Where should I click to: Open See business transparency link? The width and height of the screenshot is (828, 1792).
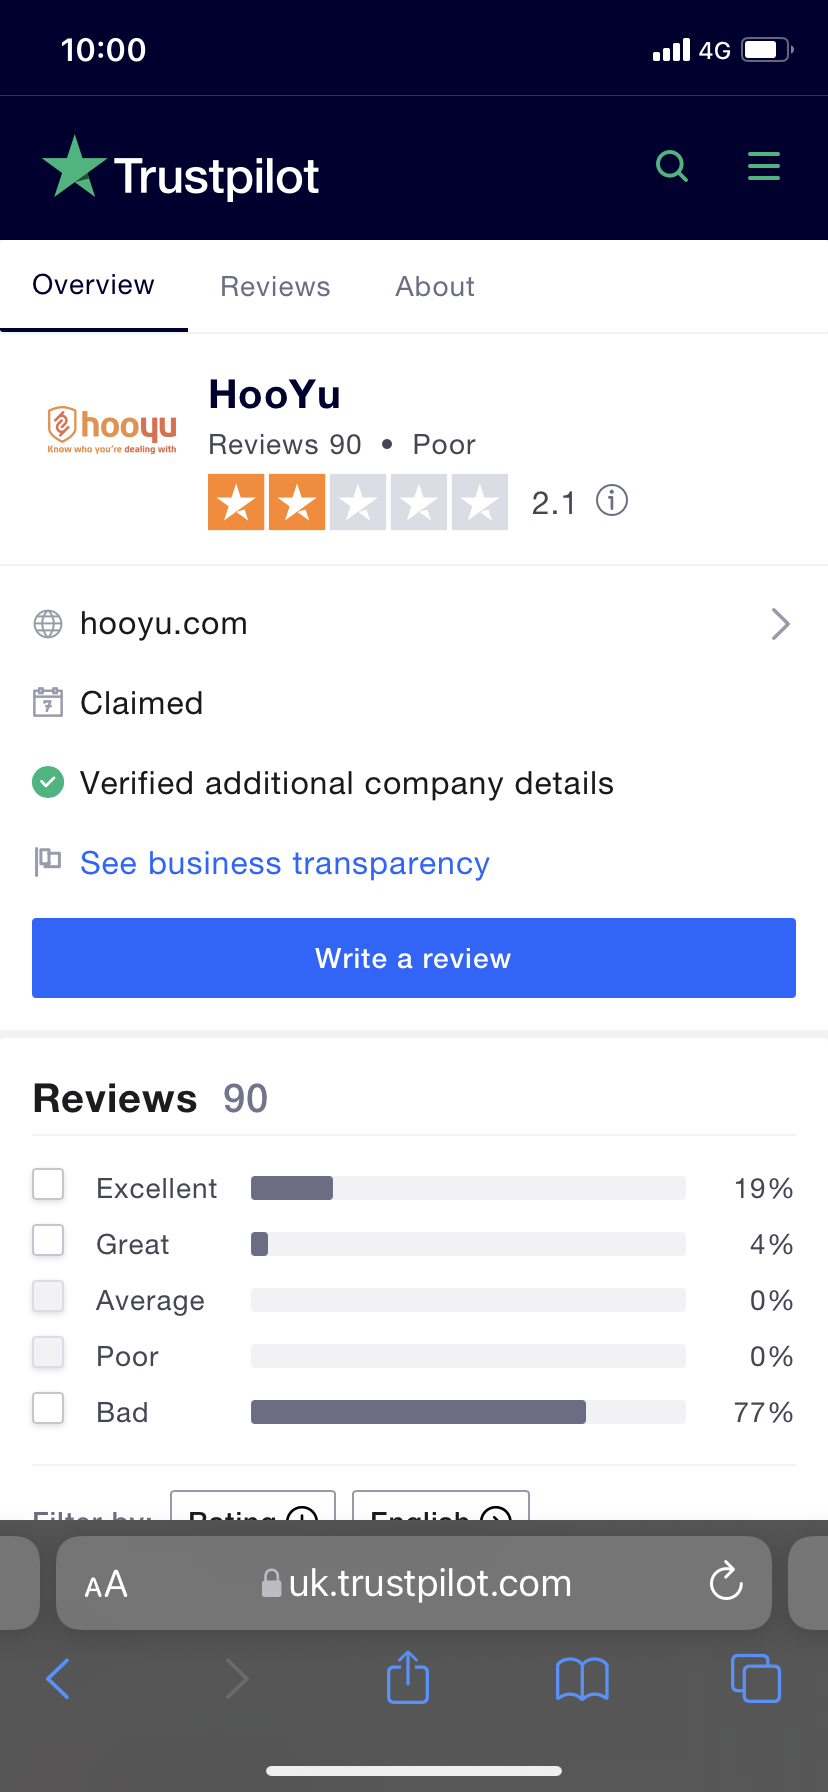click(x=285, y=864)
